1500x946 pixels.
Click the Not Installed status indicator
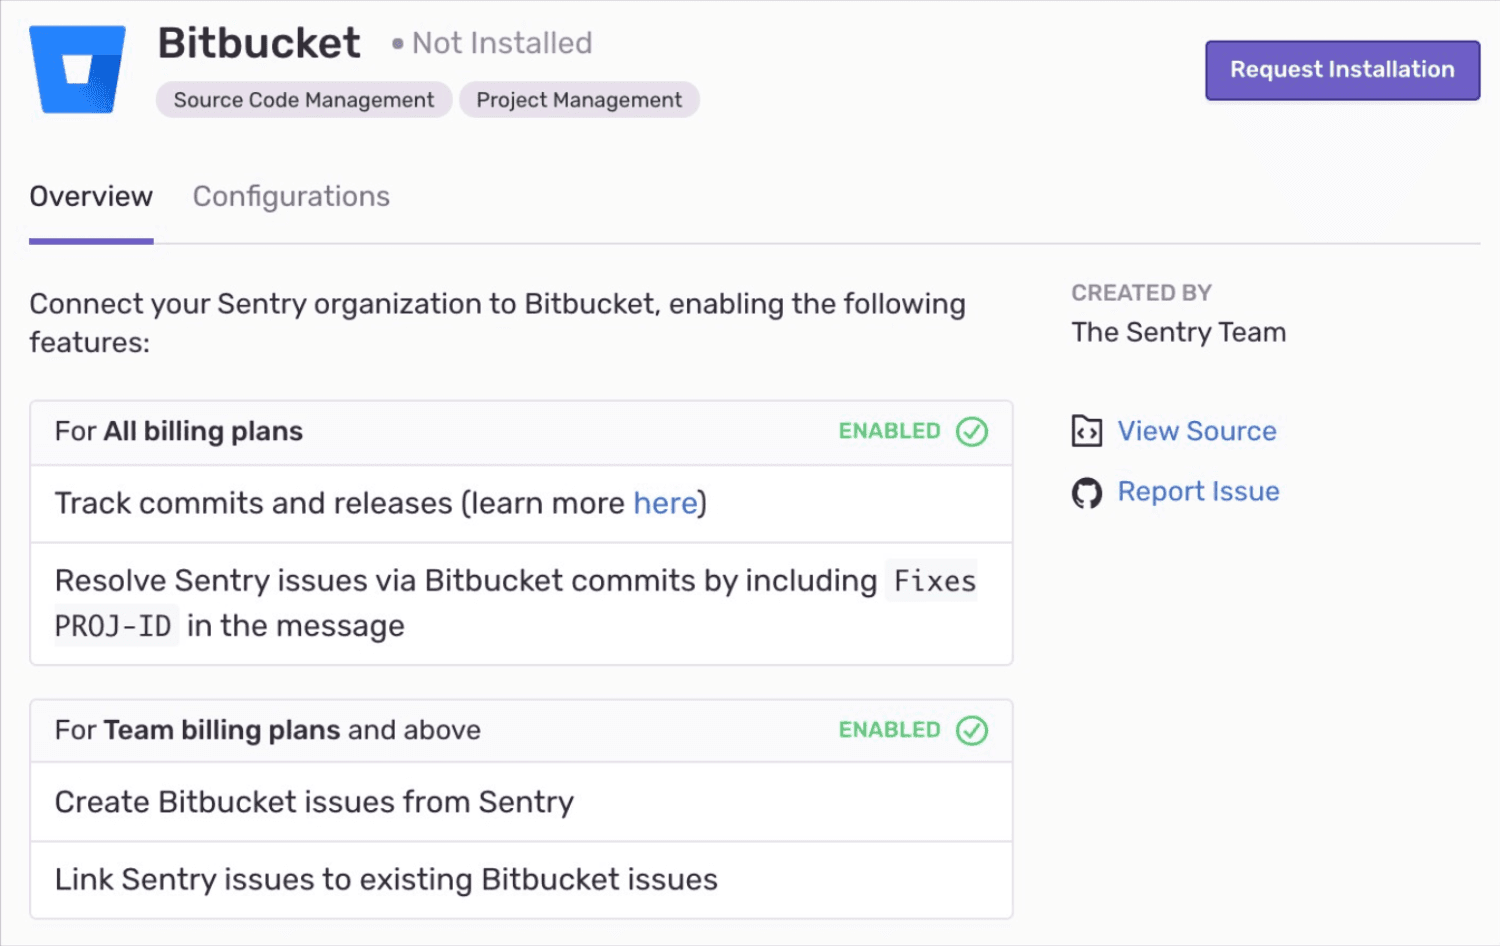click(x=491, y=43)
